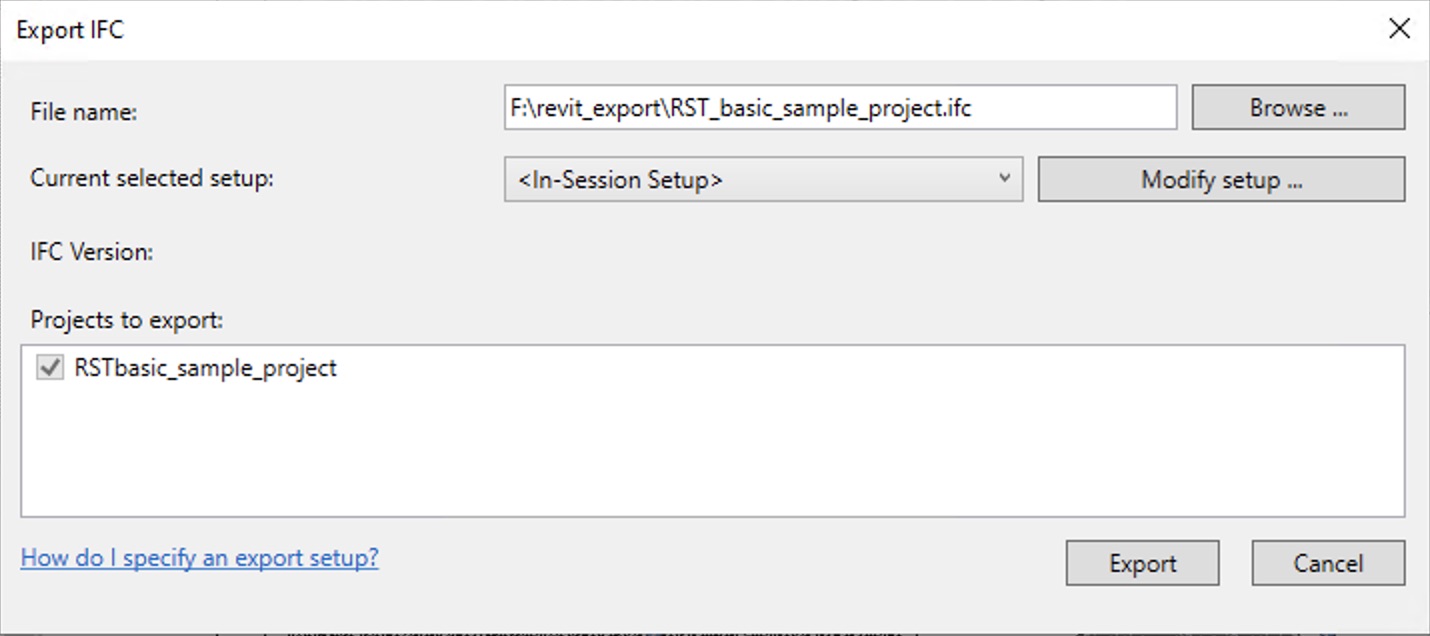Click the File name: label
This screenshot has width=1430, height=636.
(x=84, y=112)
